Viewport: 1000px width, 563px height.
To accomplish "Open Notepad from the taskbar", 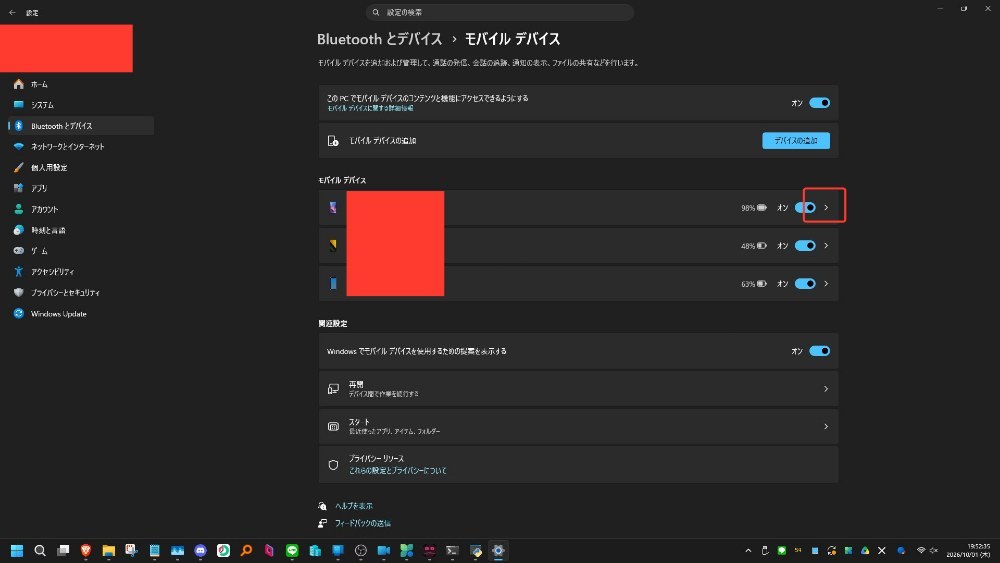I will 154,550.
